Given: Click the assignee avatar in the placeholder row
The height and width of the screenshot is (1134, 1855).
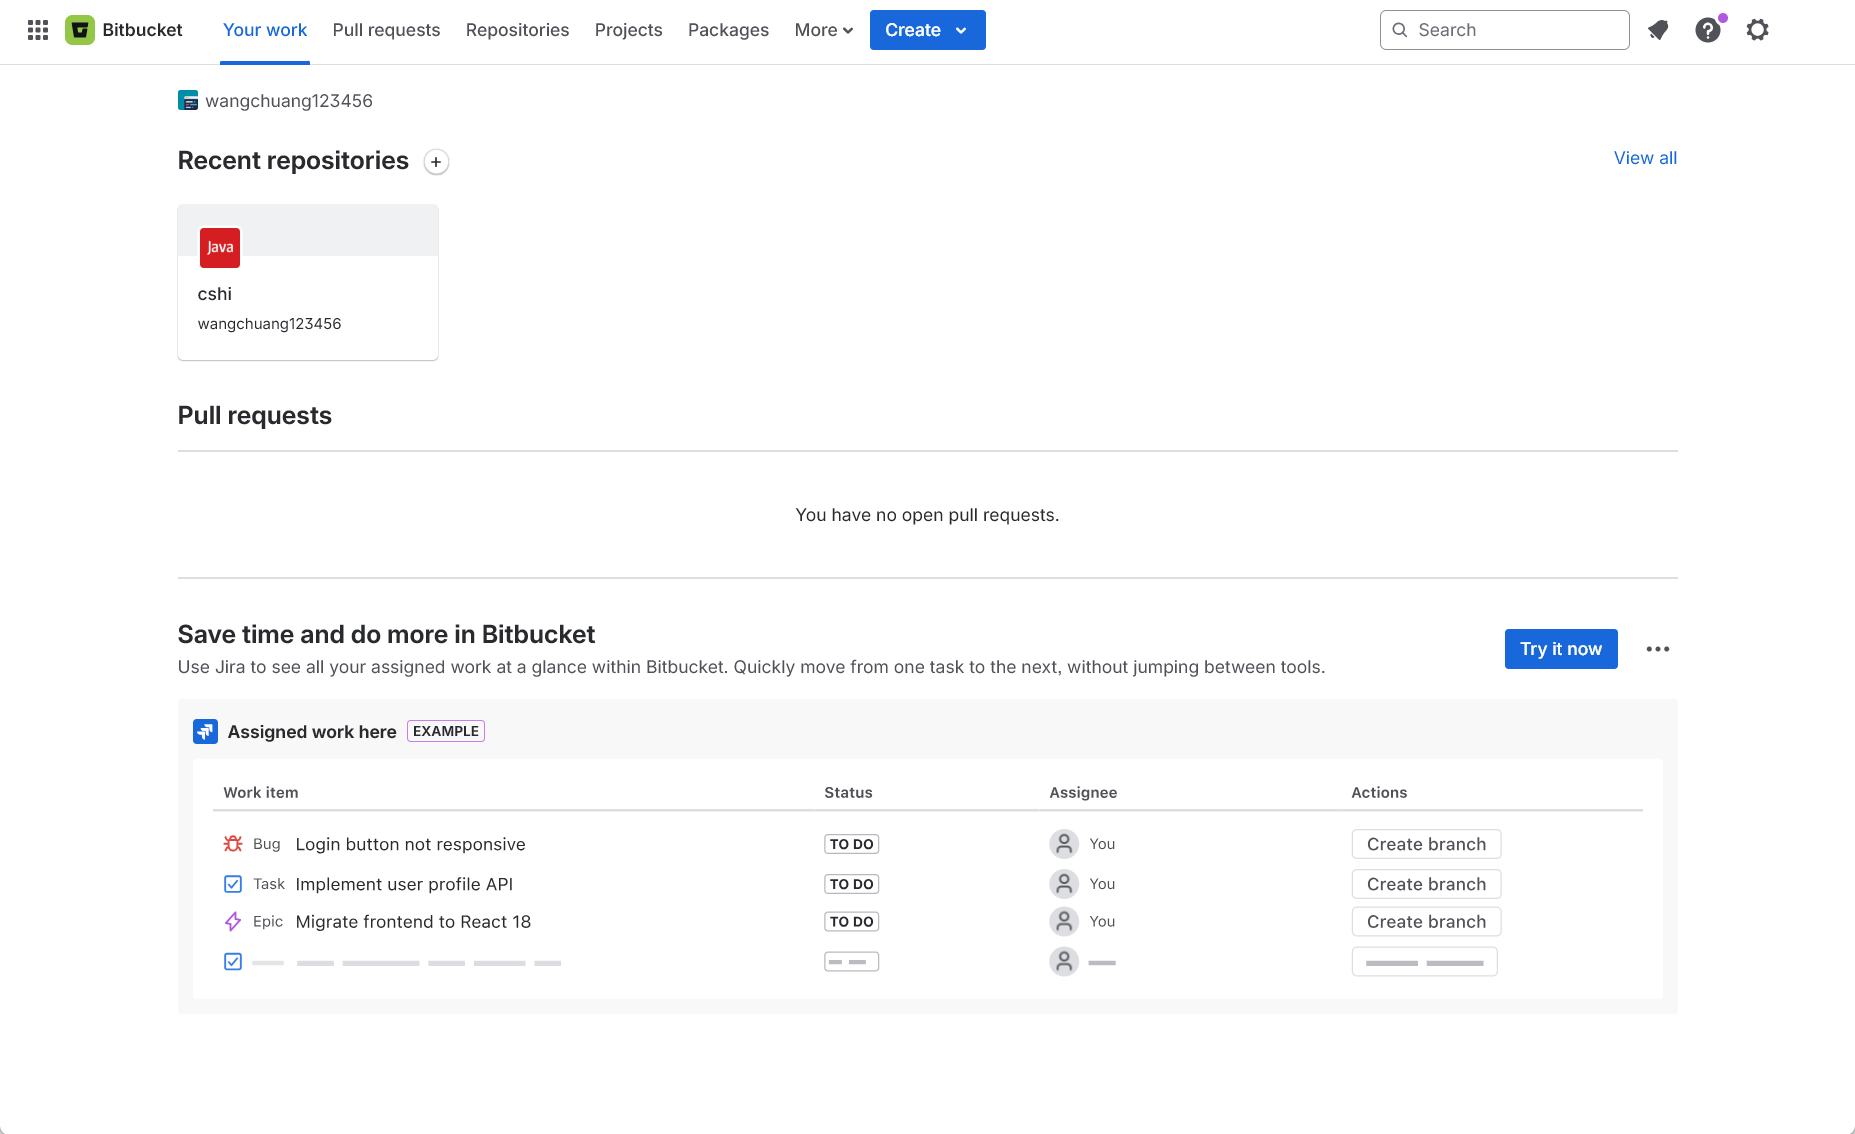Looking at the screenshot, I should [1064, 962].
